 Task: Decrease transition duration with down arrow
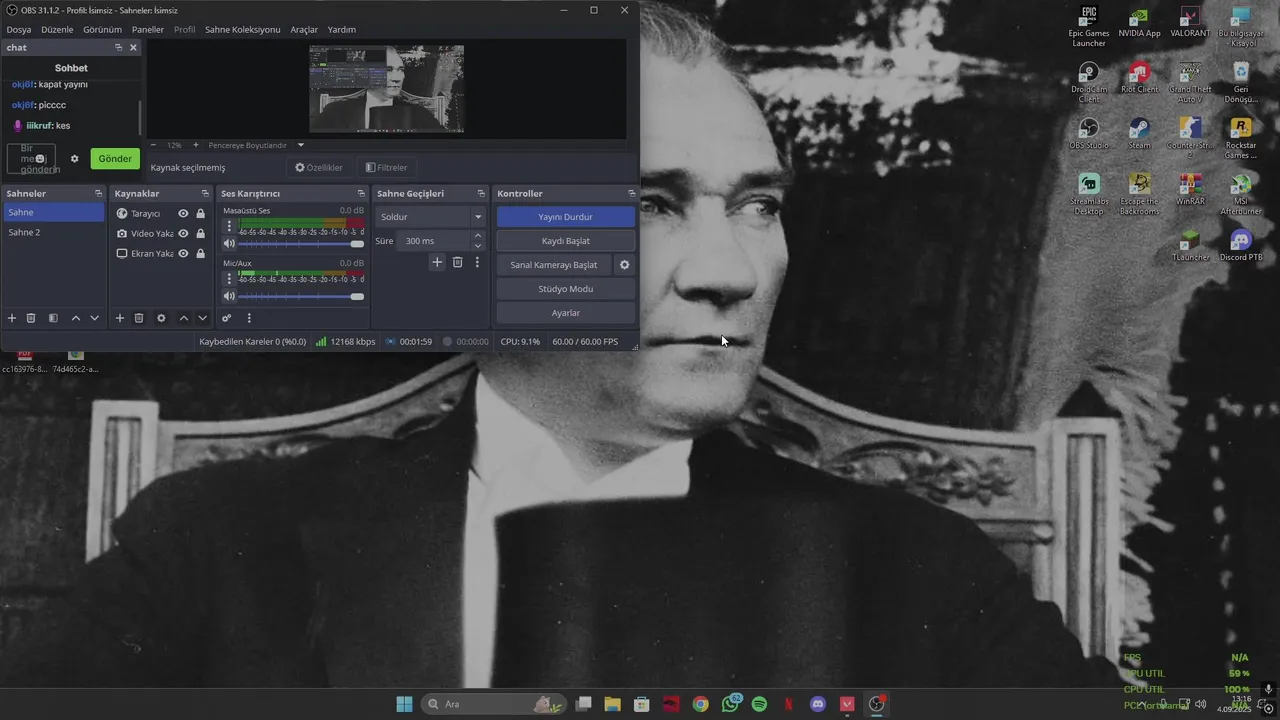[477, 245]
